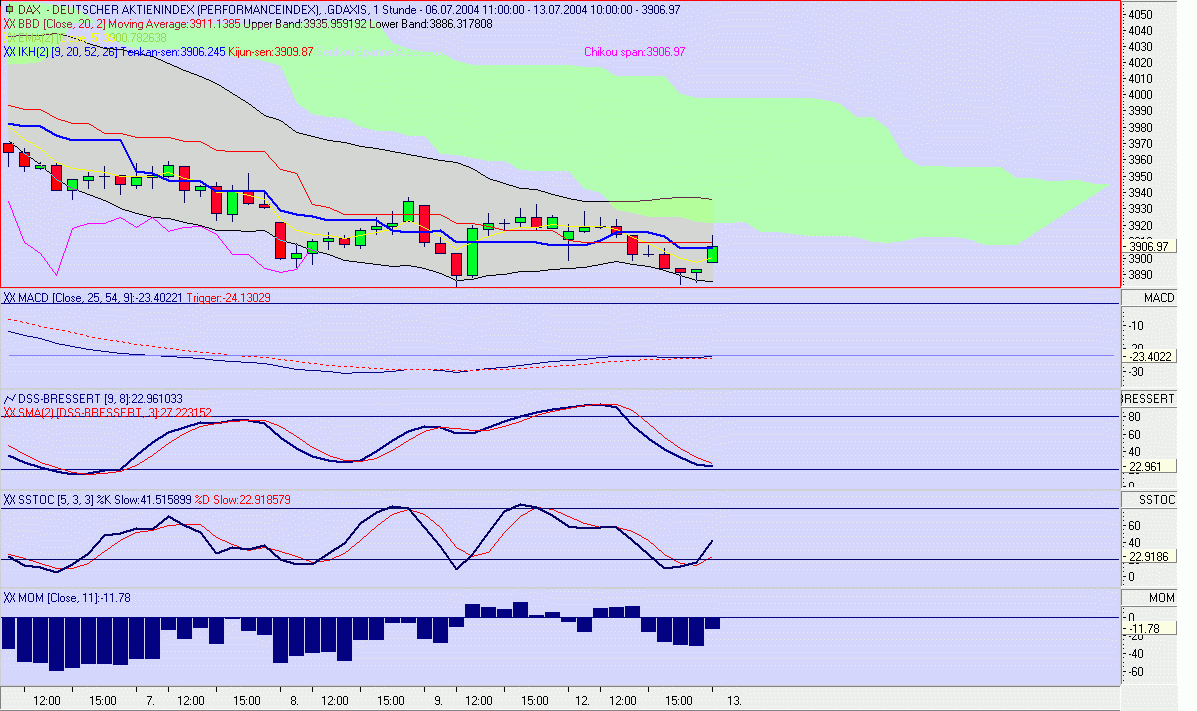1197x711 pixels.
Task: Click the MOM panel axis header
Action: (x=1149, y=598)
